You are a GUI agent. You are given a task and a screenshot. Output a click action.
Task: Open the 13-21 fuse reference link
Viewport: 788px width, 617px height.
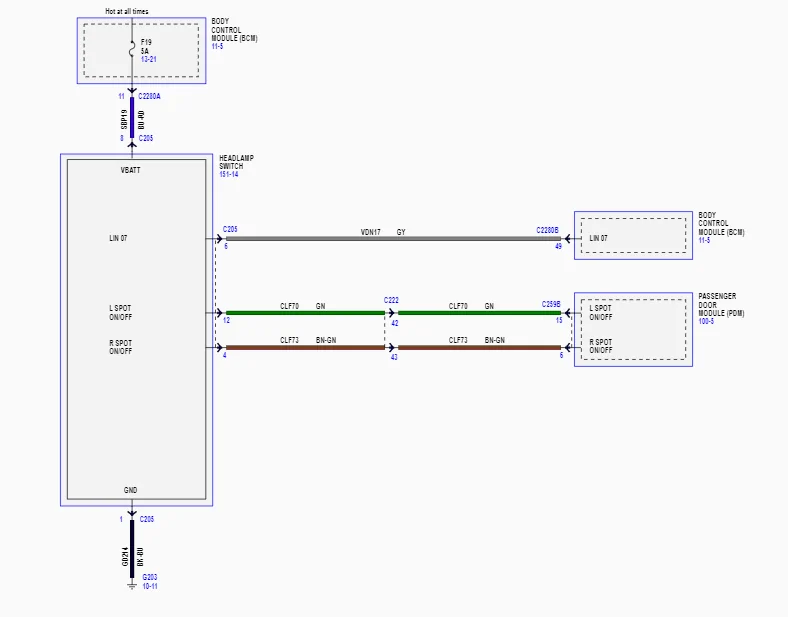149,59
